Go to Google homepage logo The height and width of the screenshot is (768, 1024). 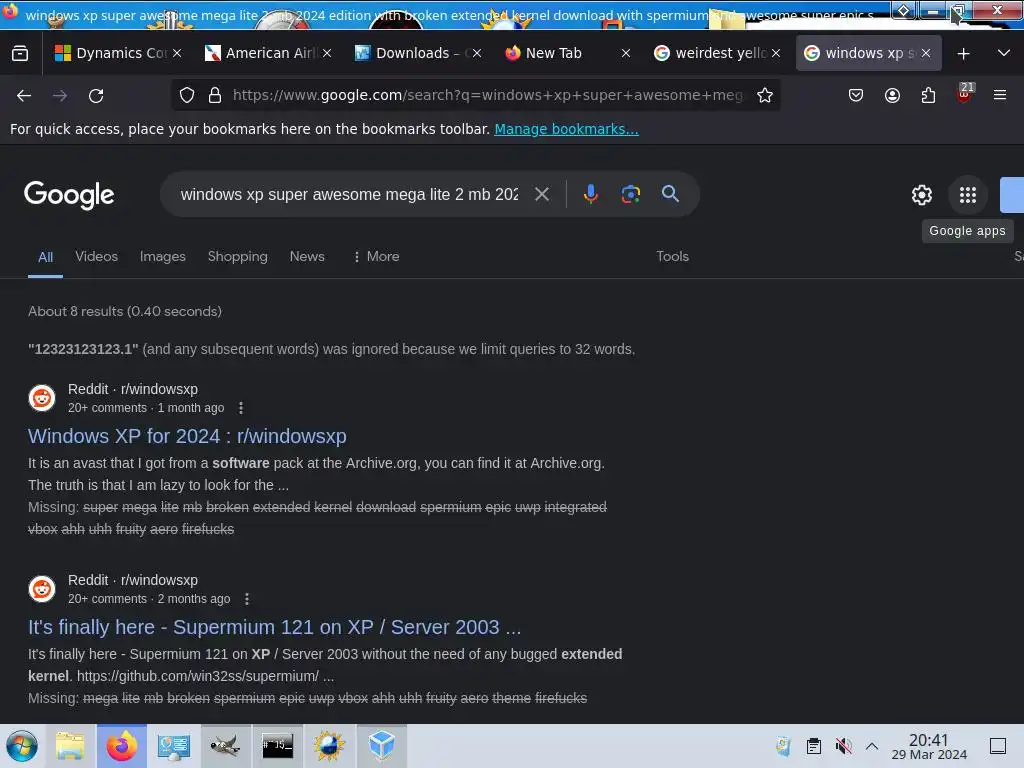tap(69, 195)
